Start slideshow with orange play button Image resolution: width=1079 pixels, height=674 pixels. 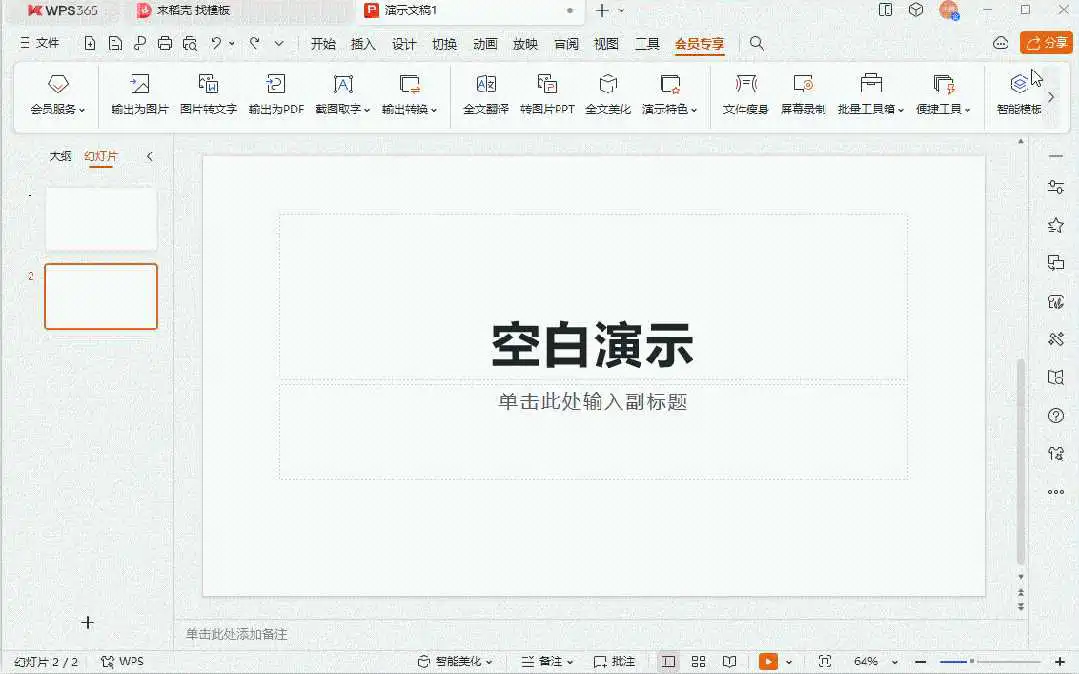click(x=768, y=662)
